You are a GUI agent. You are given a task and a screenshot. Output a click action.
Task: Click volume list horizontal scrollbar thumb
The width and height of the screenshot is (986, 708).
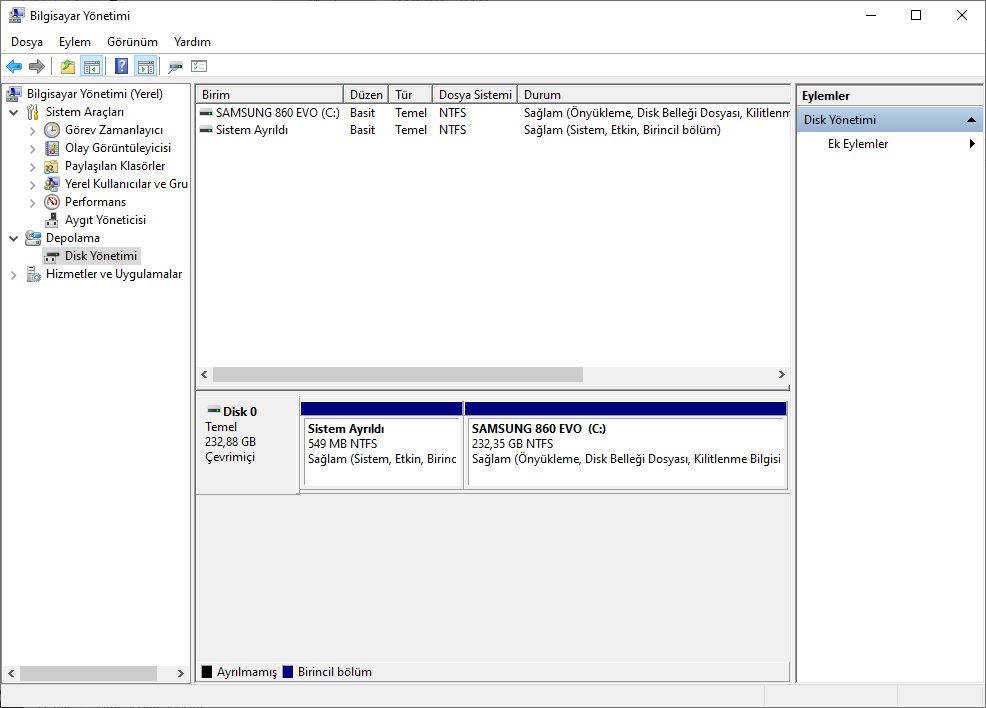[x=397, y=375]
